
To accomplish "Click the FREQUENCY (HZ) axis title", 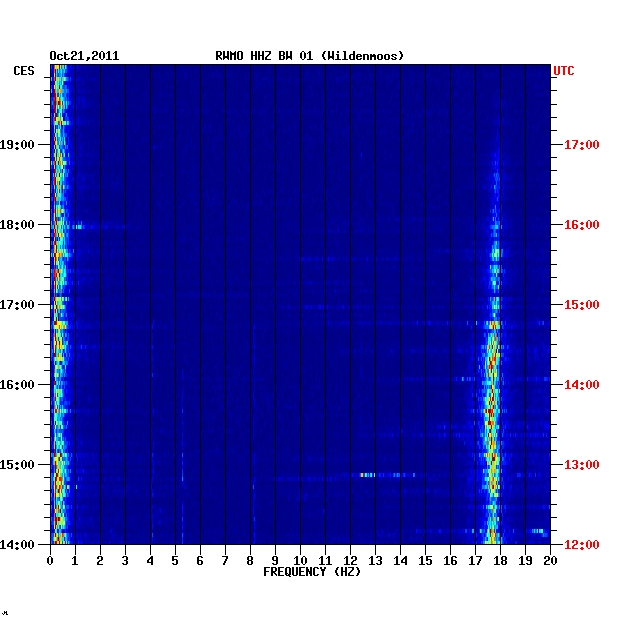I will click(312, 572).
